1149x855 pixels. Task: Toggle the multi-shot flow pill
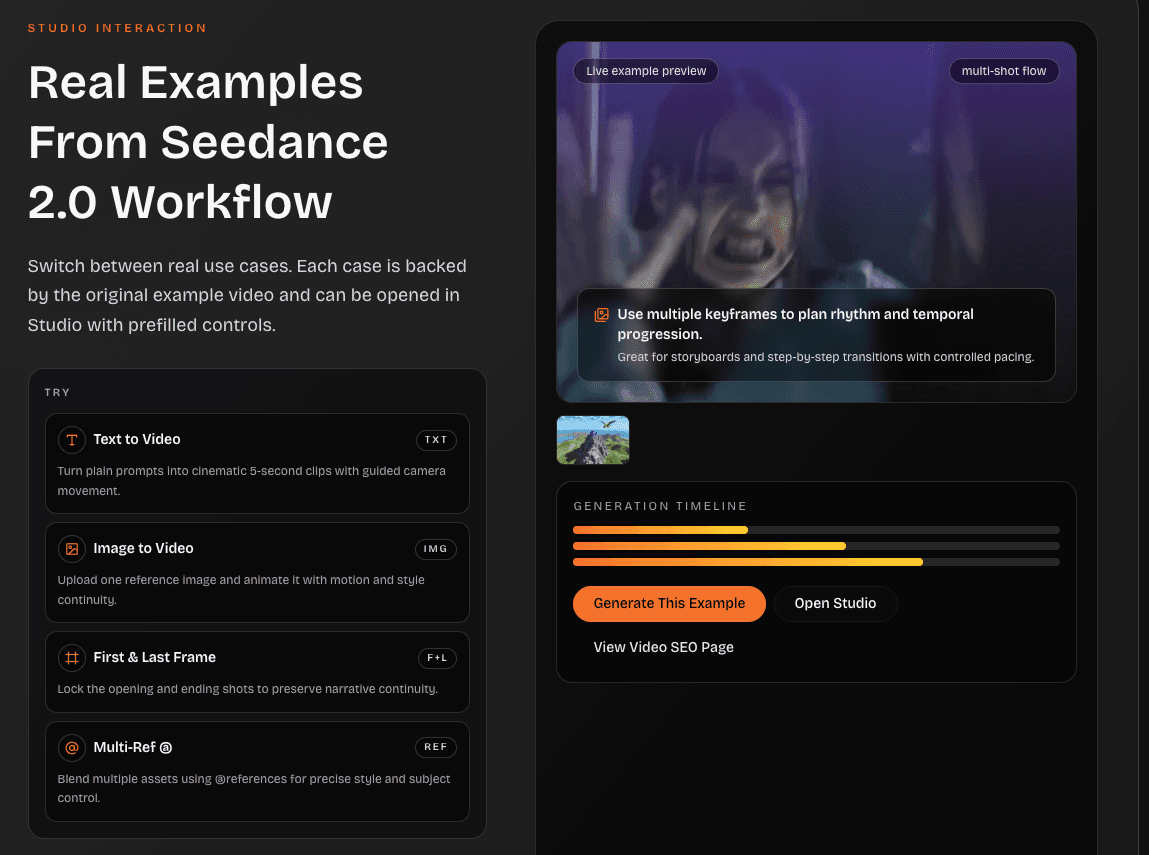click(x=1004, y=71)
